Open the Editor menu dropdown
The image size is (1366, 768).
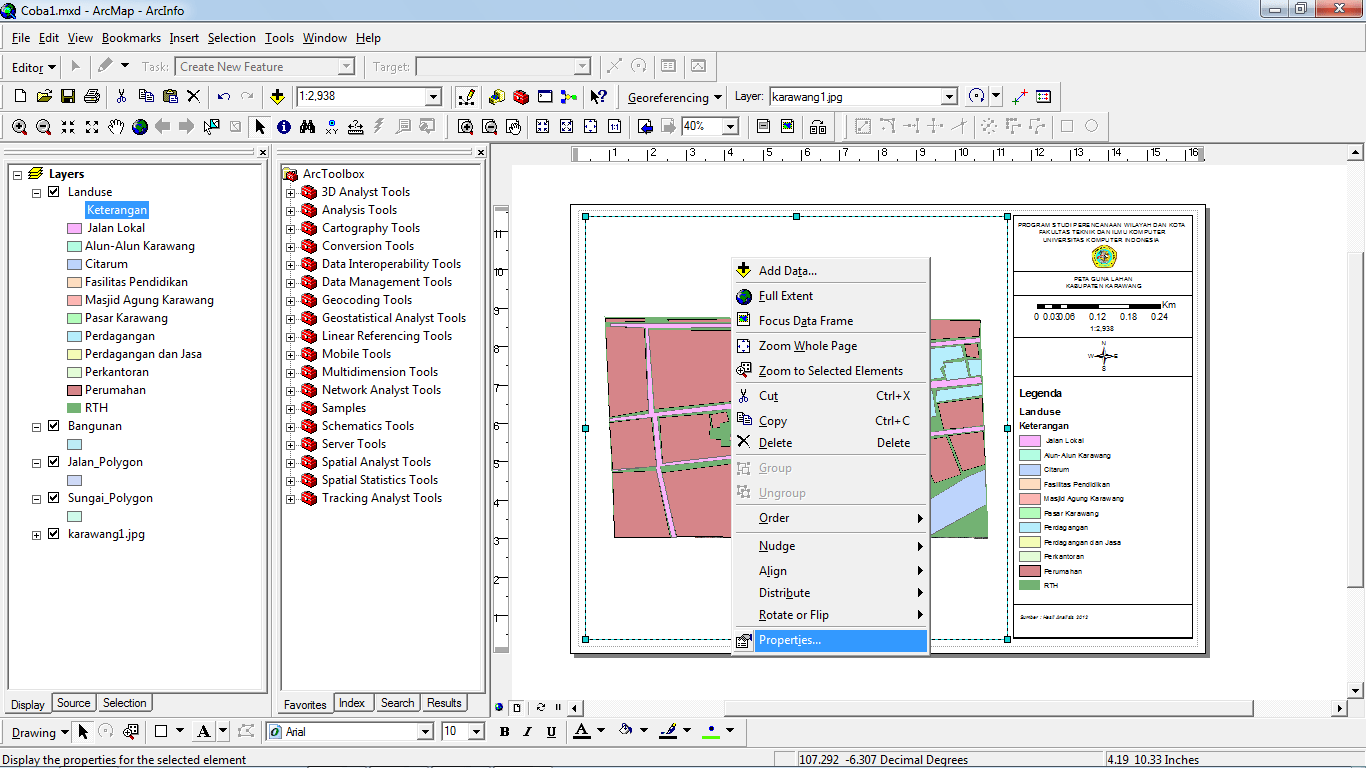34,68
